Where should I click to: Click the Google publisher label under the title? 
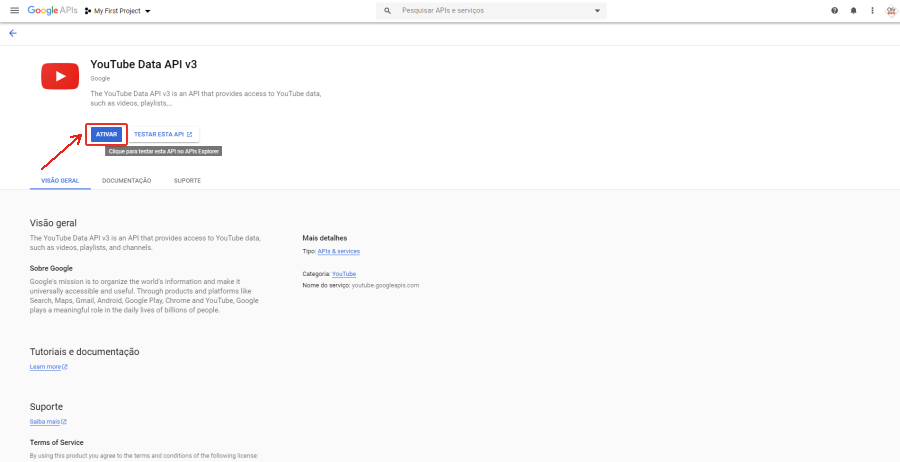[100, 79]
